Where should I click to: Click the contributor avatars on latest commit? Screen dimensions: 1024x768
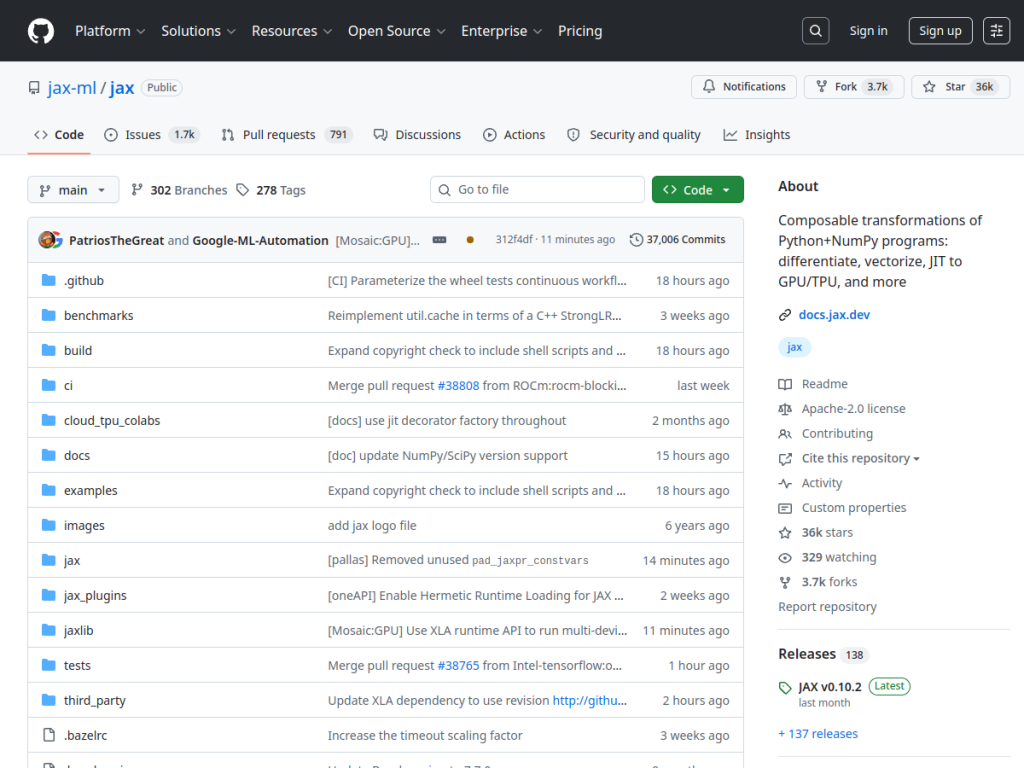(50, 240)
